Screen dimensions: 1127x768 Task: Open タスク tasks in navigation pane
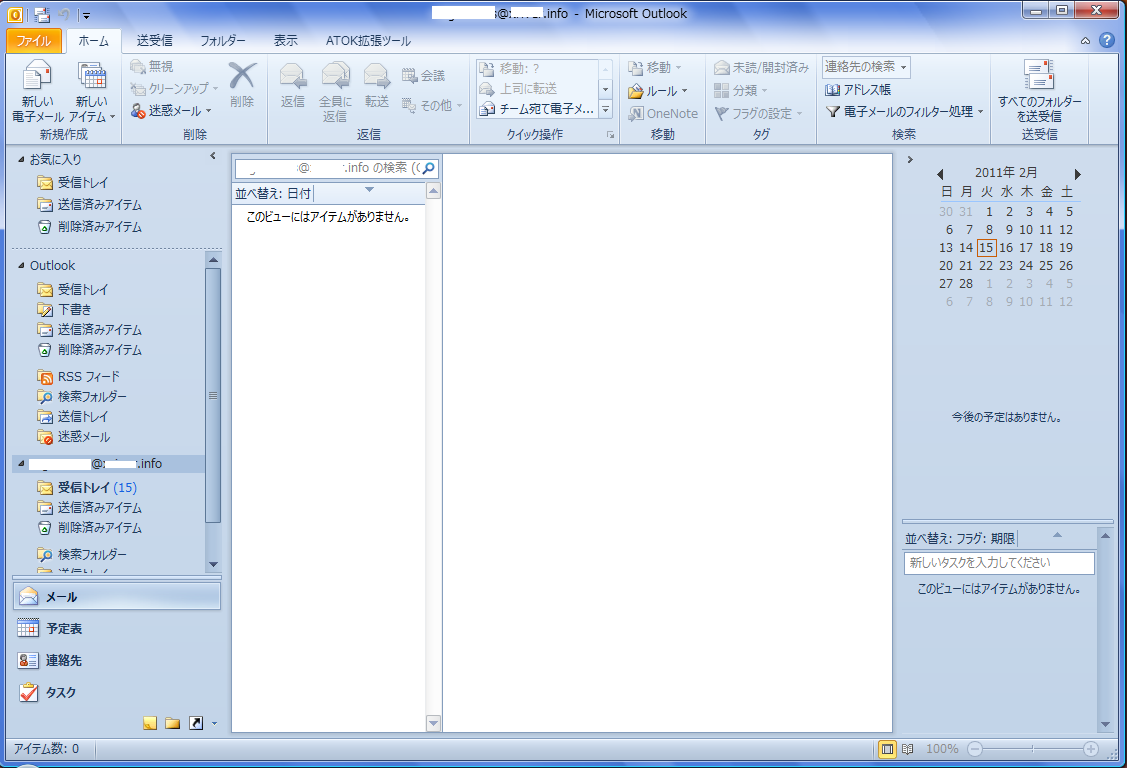(x=60, y=692)
